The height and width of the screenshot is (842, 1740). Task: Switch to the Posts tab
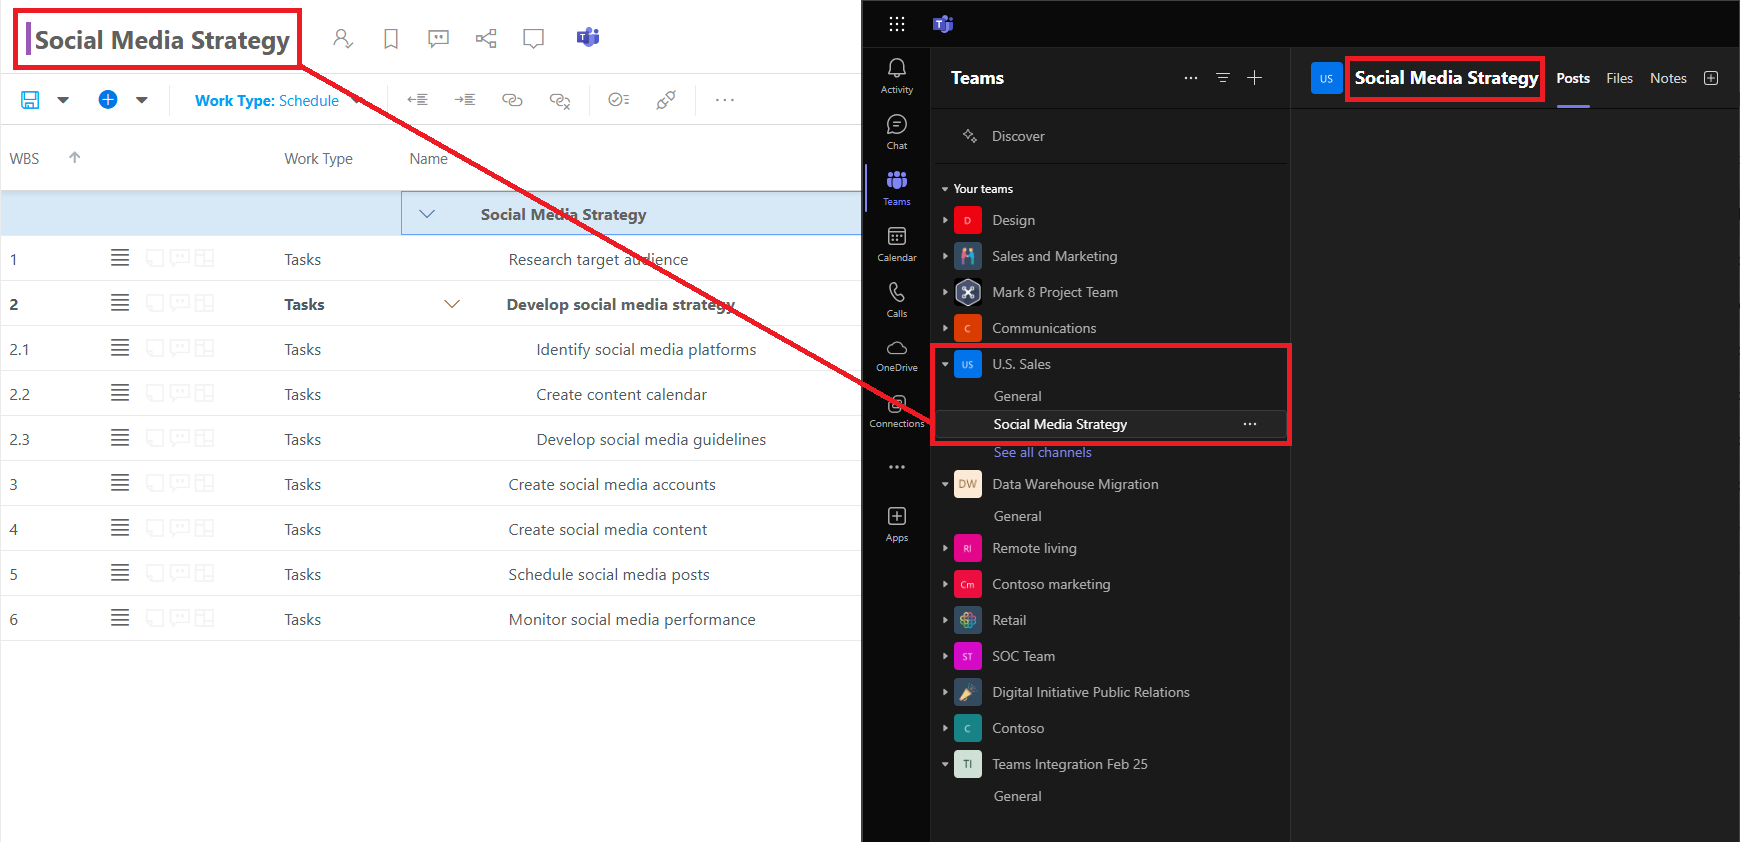click(1573, 78)
